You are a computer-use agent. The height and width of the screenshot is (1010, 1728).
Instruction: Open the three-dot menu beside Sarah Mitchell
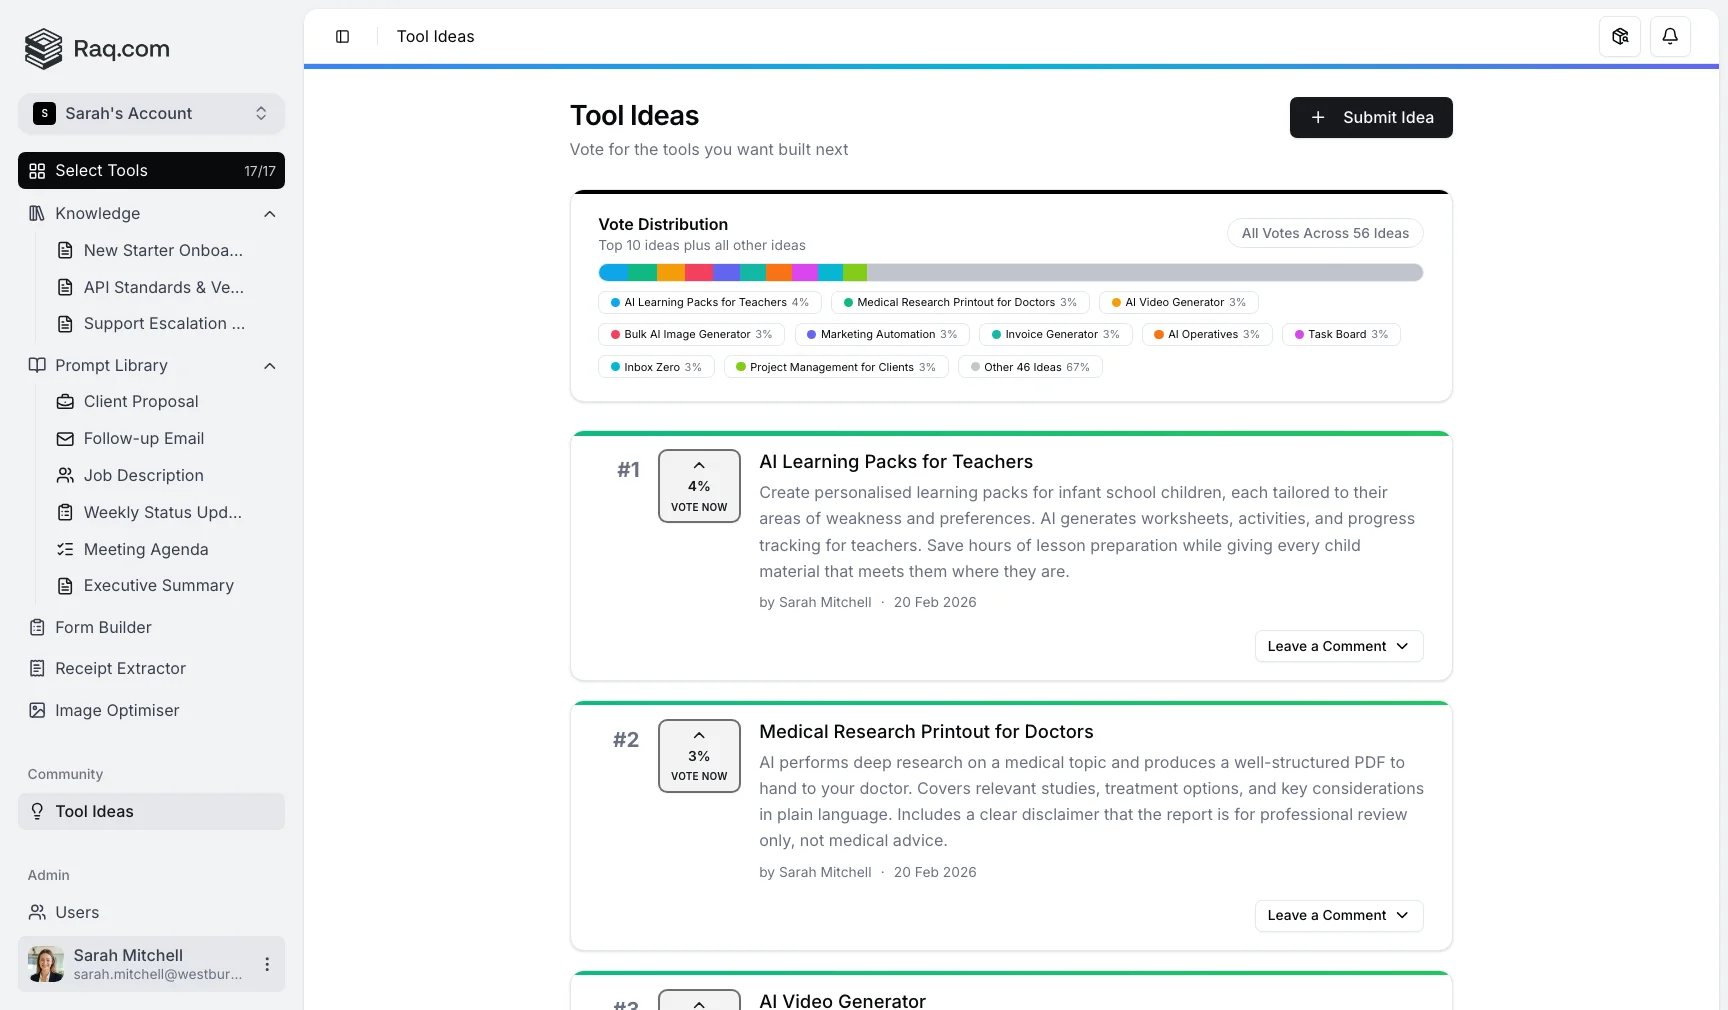[267, 964]
